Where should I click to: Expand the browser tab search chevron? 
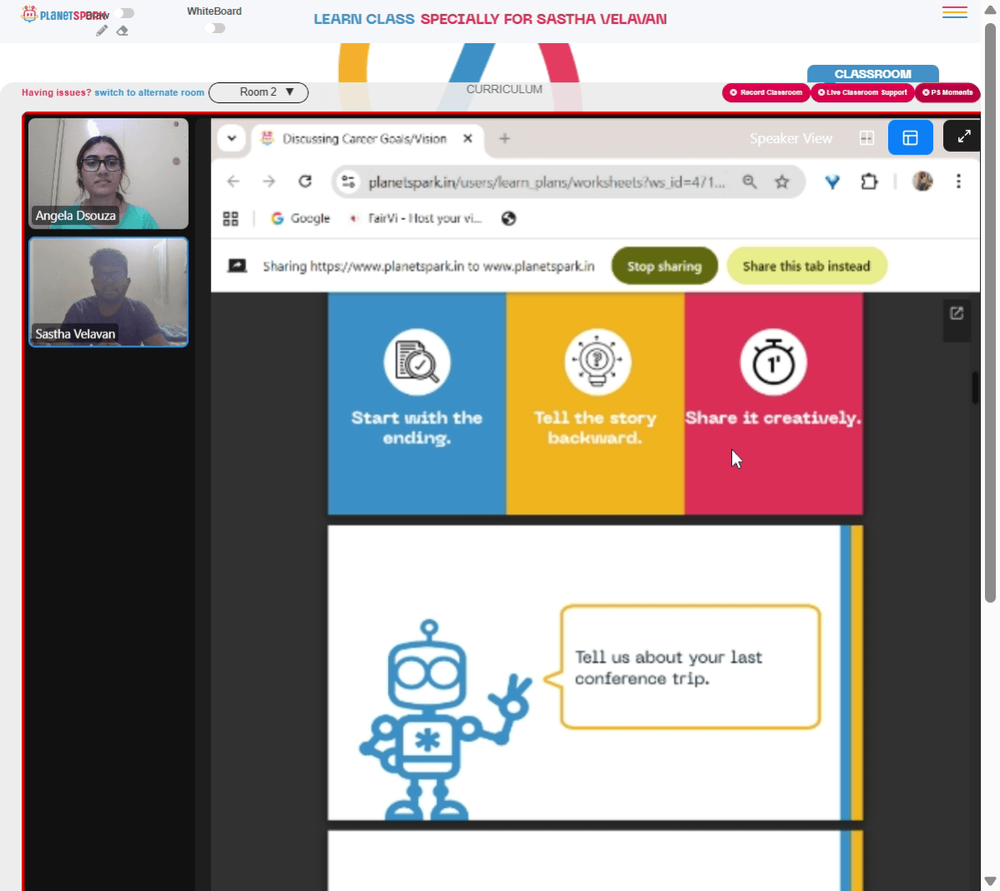click(232, 138)
